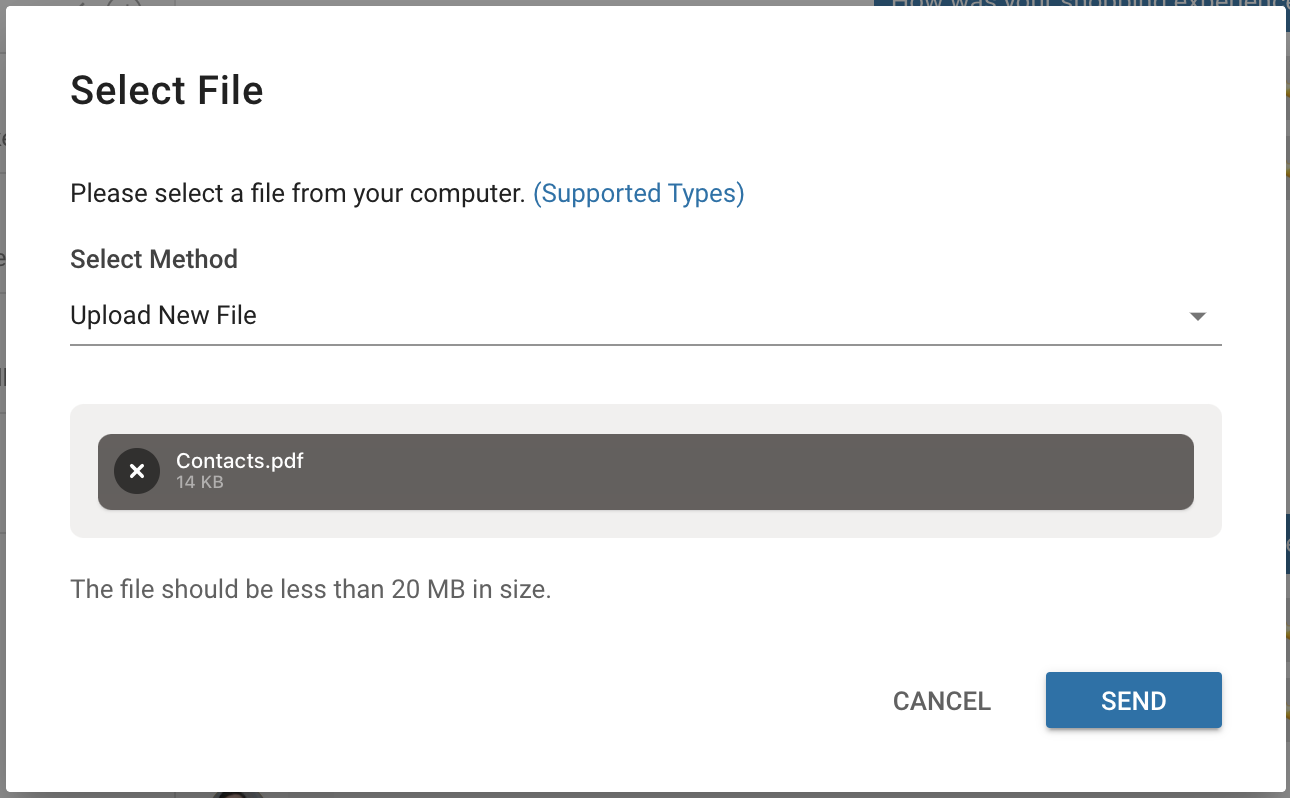Click the light gray file drop zone
This screenshot has height=798, width=1290.
[x=645, y=523]
